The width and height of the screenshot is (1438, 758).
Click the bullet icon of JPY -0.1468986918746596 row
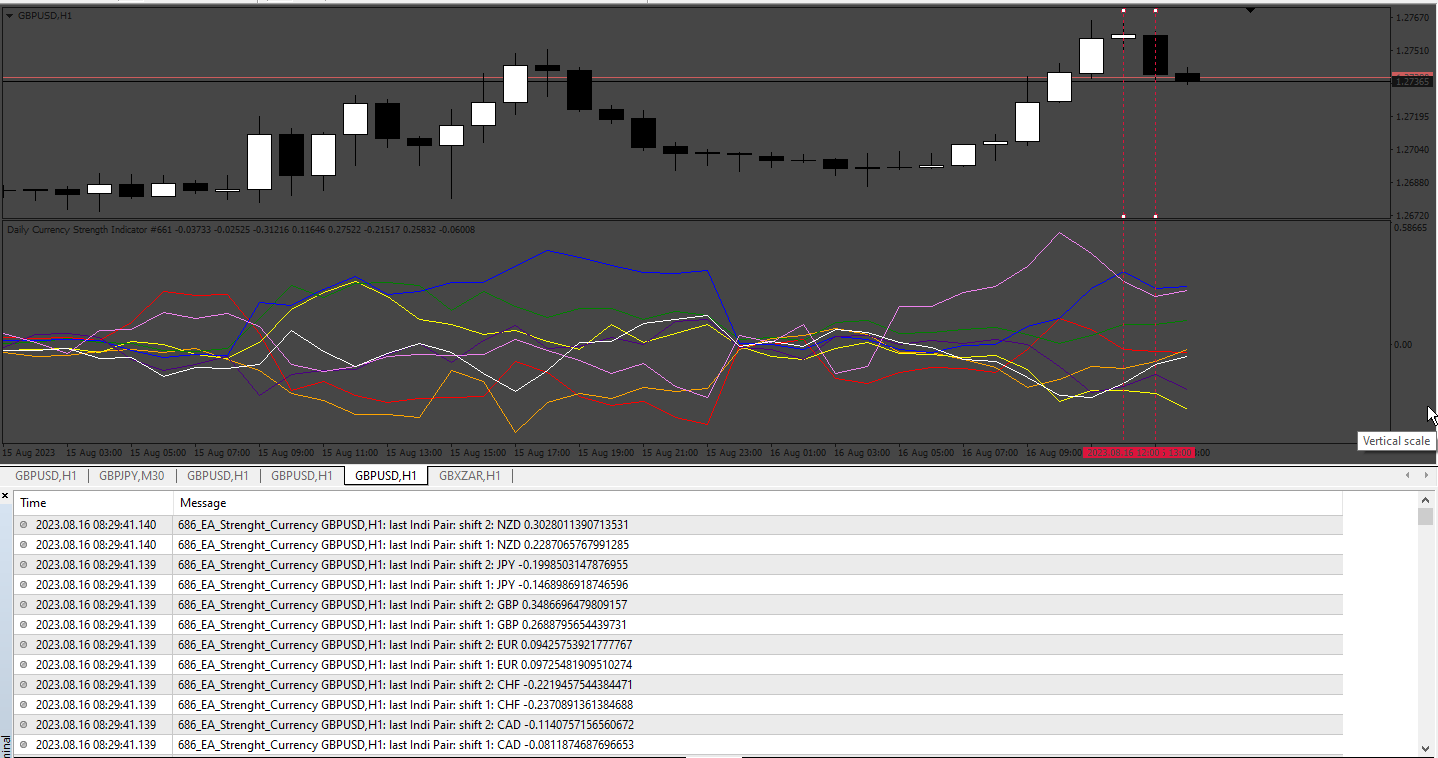[24, 585]
